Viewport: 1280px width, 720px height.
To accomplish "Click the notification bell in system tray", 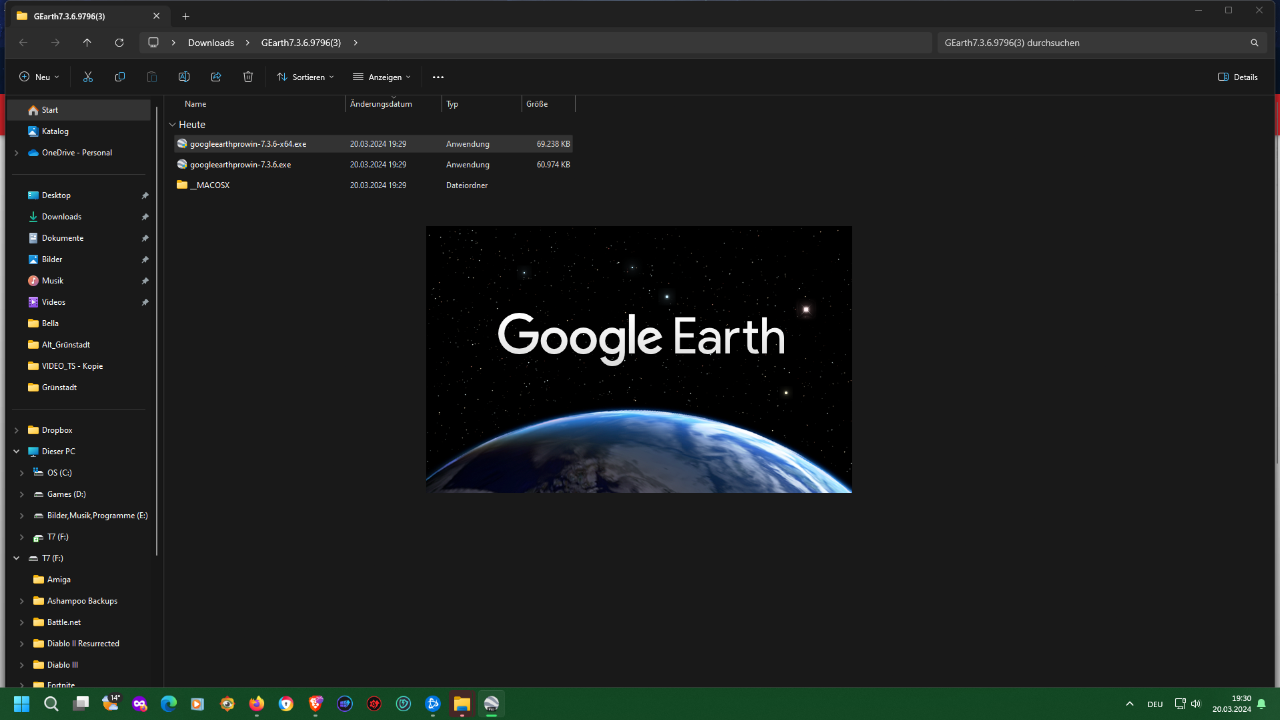I will coord(1262,704).
